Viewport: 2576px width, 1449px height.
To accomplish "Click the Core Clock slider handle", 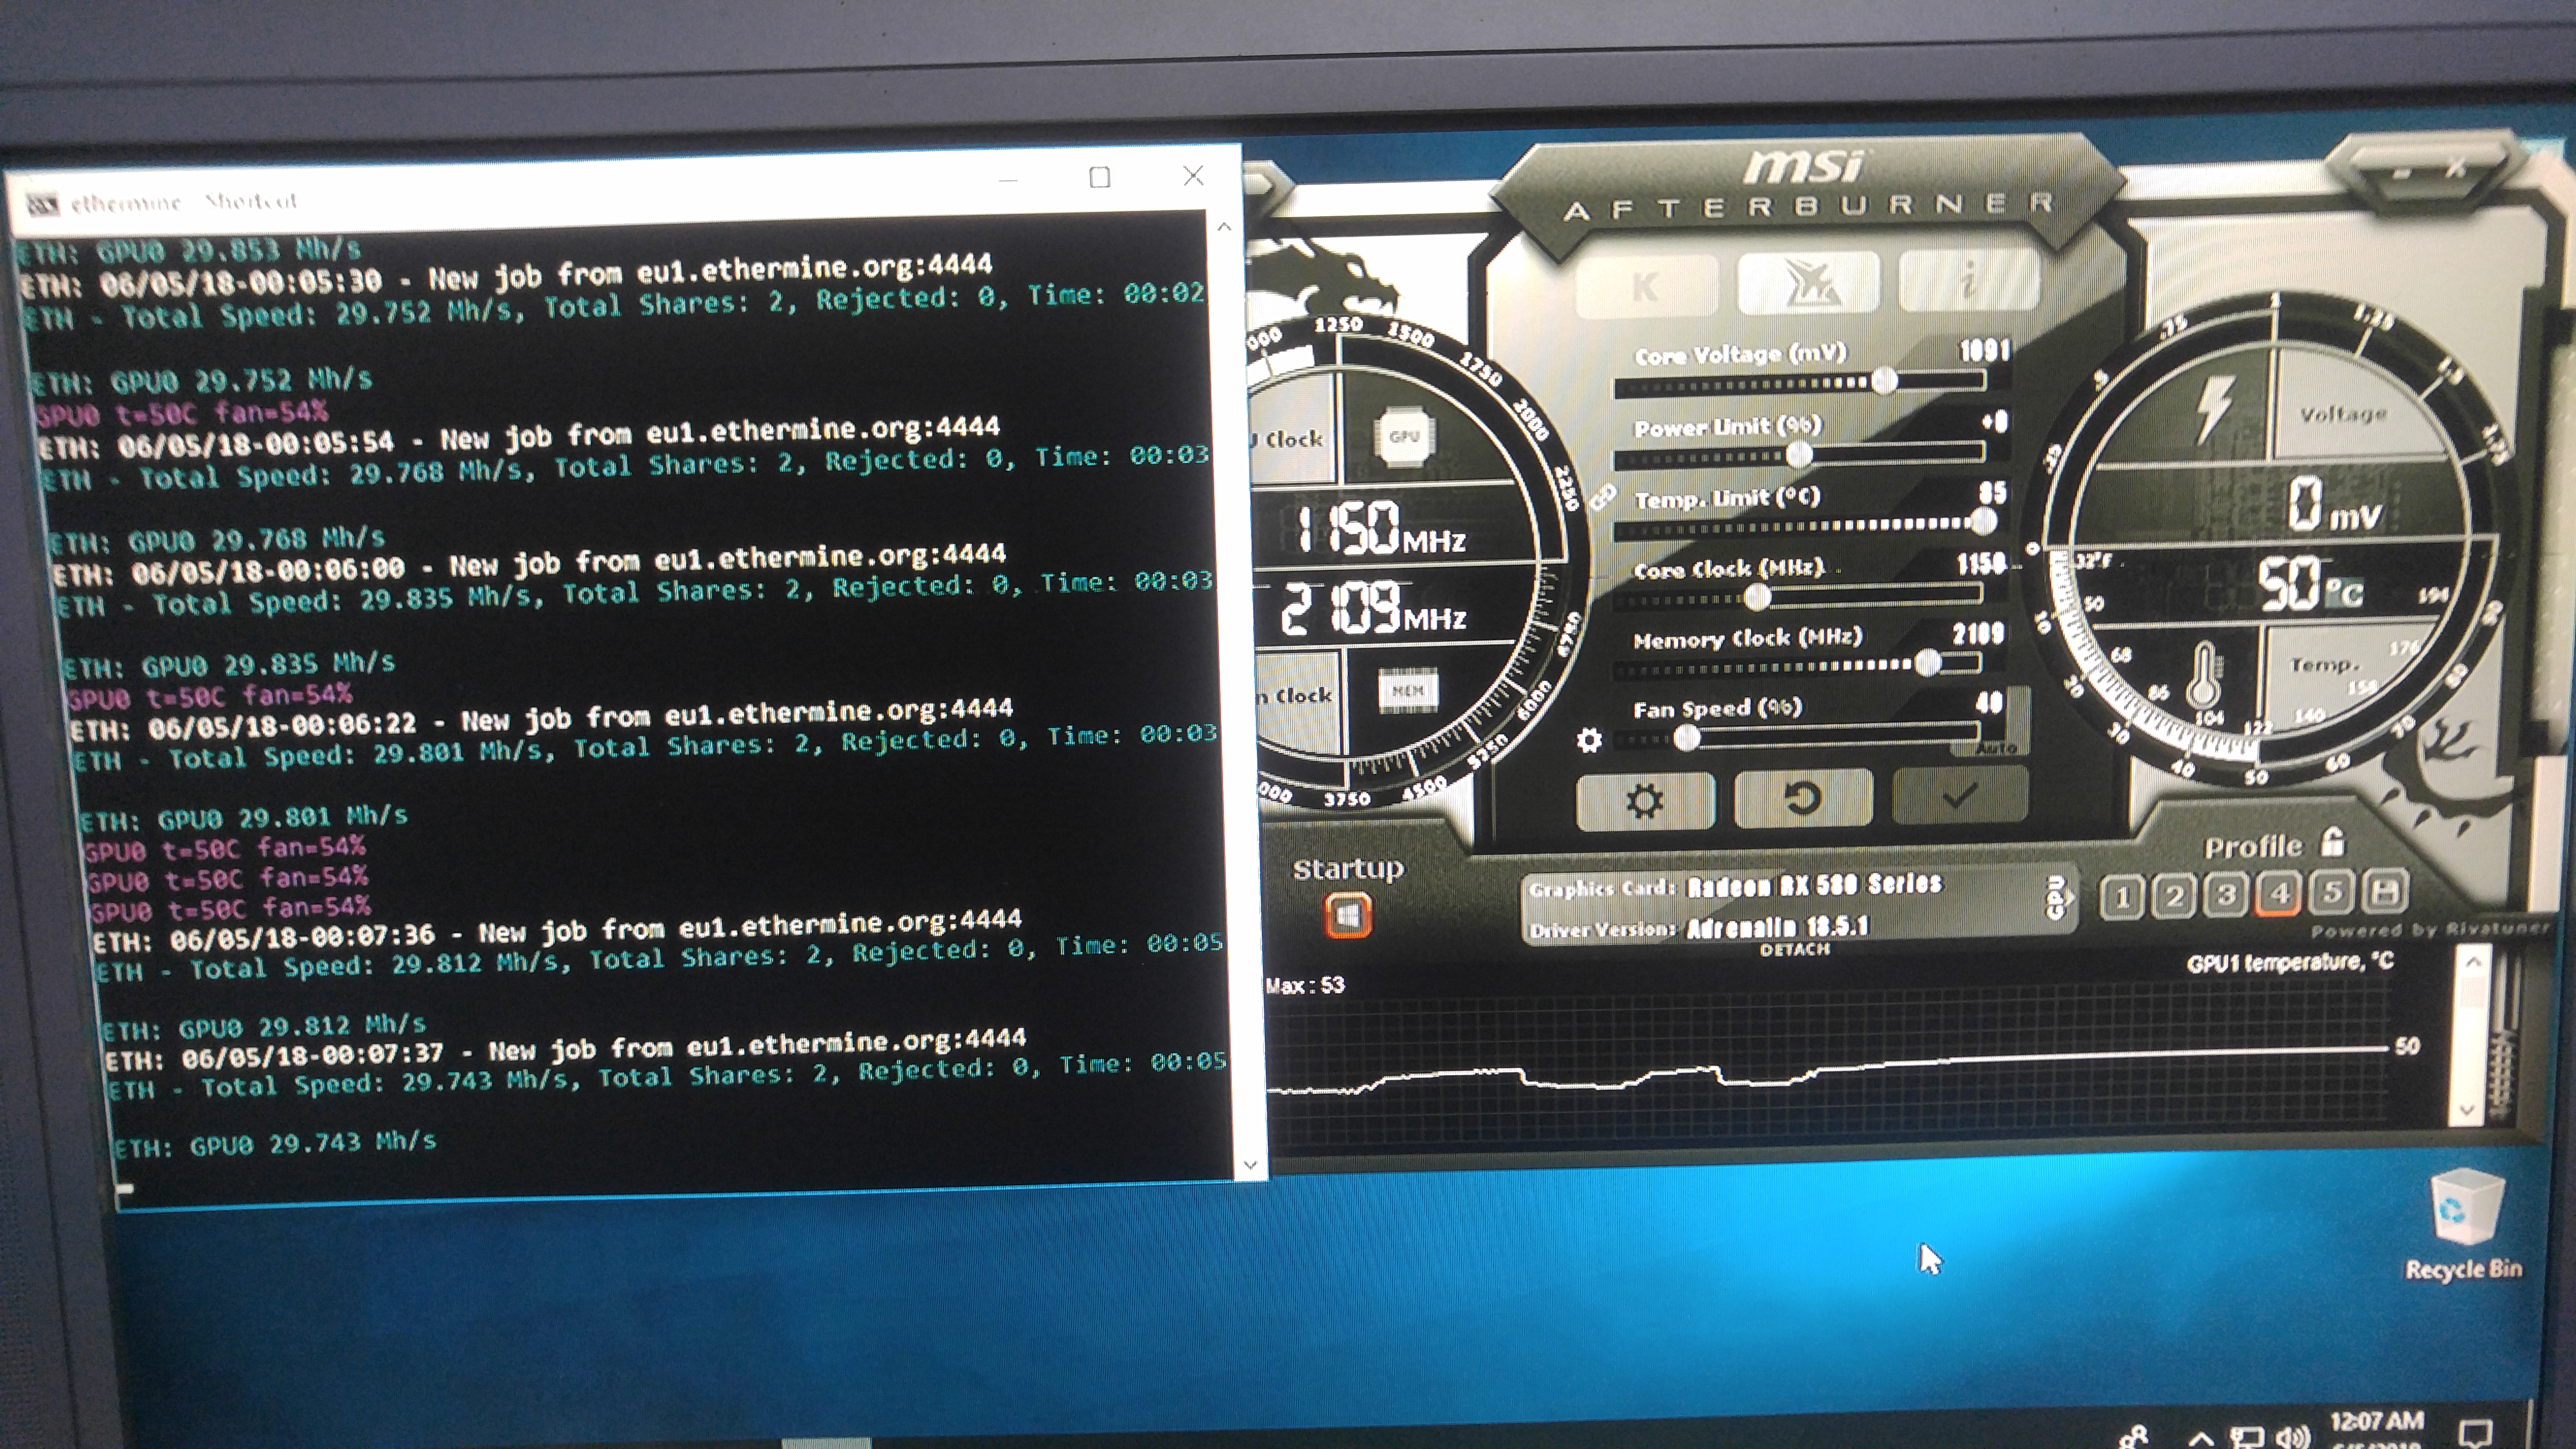I will pos(1757,598).
